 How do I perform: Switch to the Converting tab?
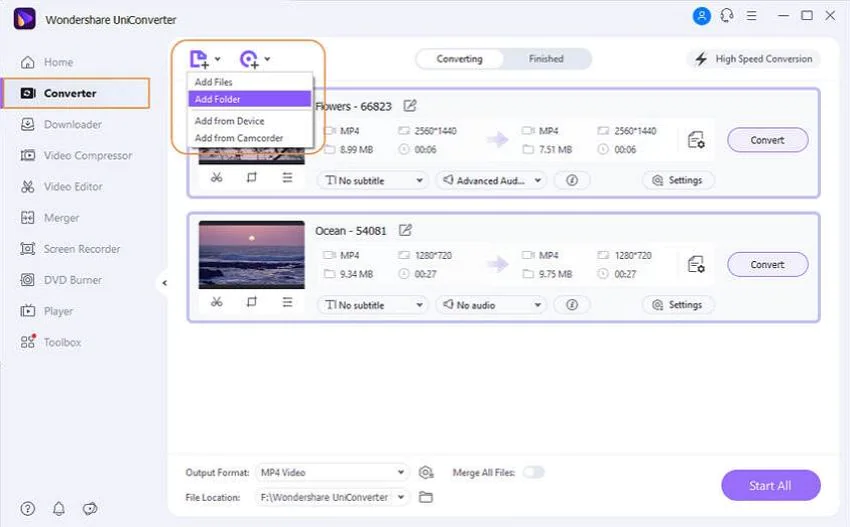point(460,59)
